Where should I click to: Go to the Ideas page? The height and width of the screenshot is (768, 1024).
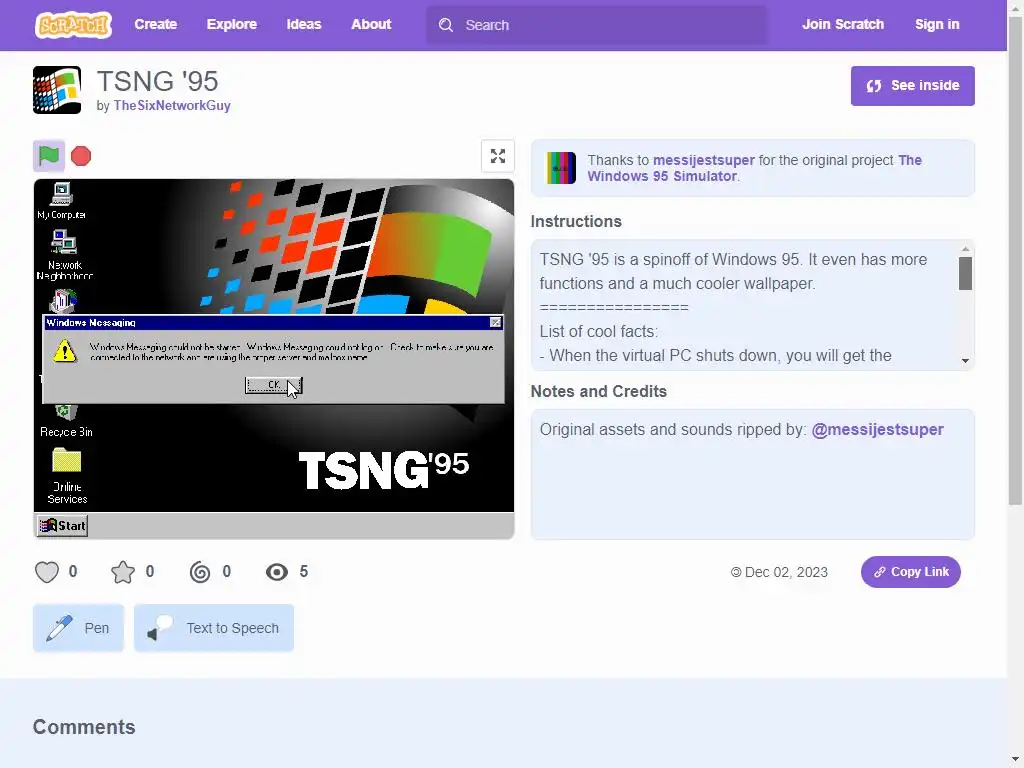[x=304, y=24]
